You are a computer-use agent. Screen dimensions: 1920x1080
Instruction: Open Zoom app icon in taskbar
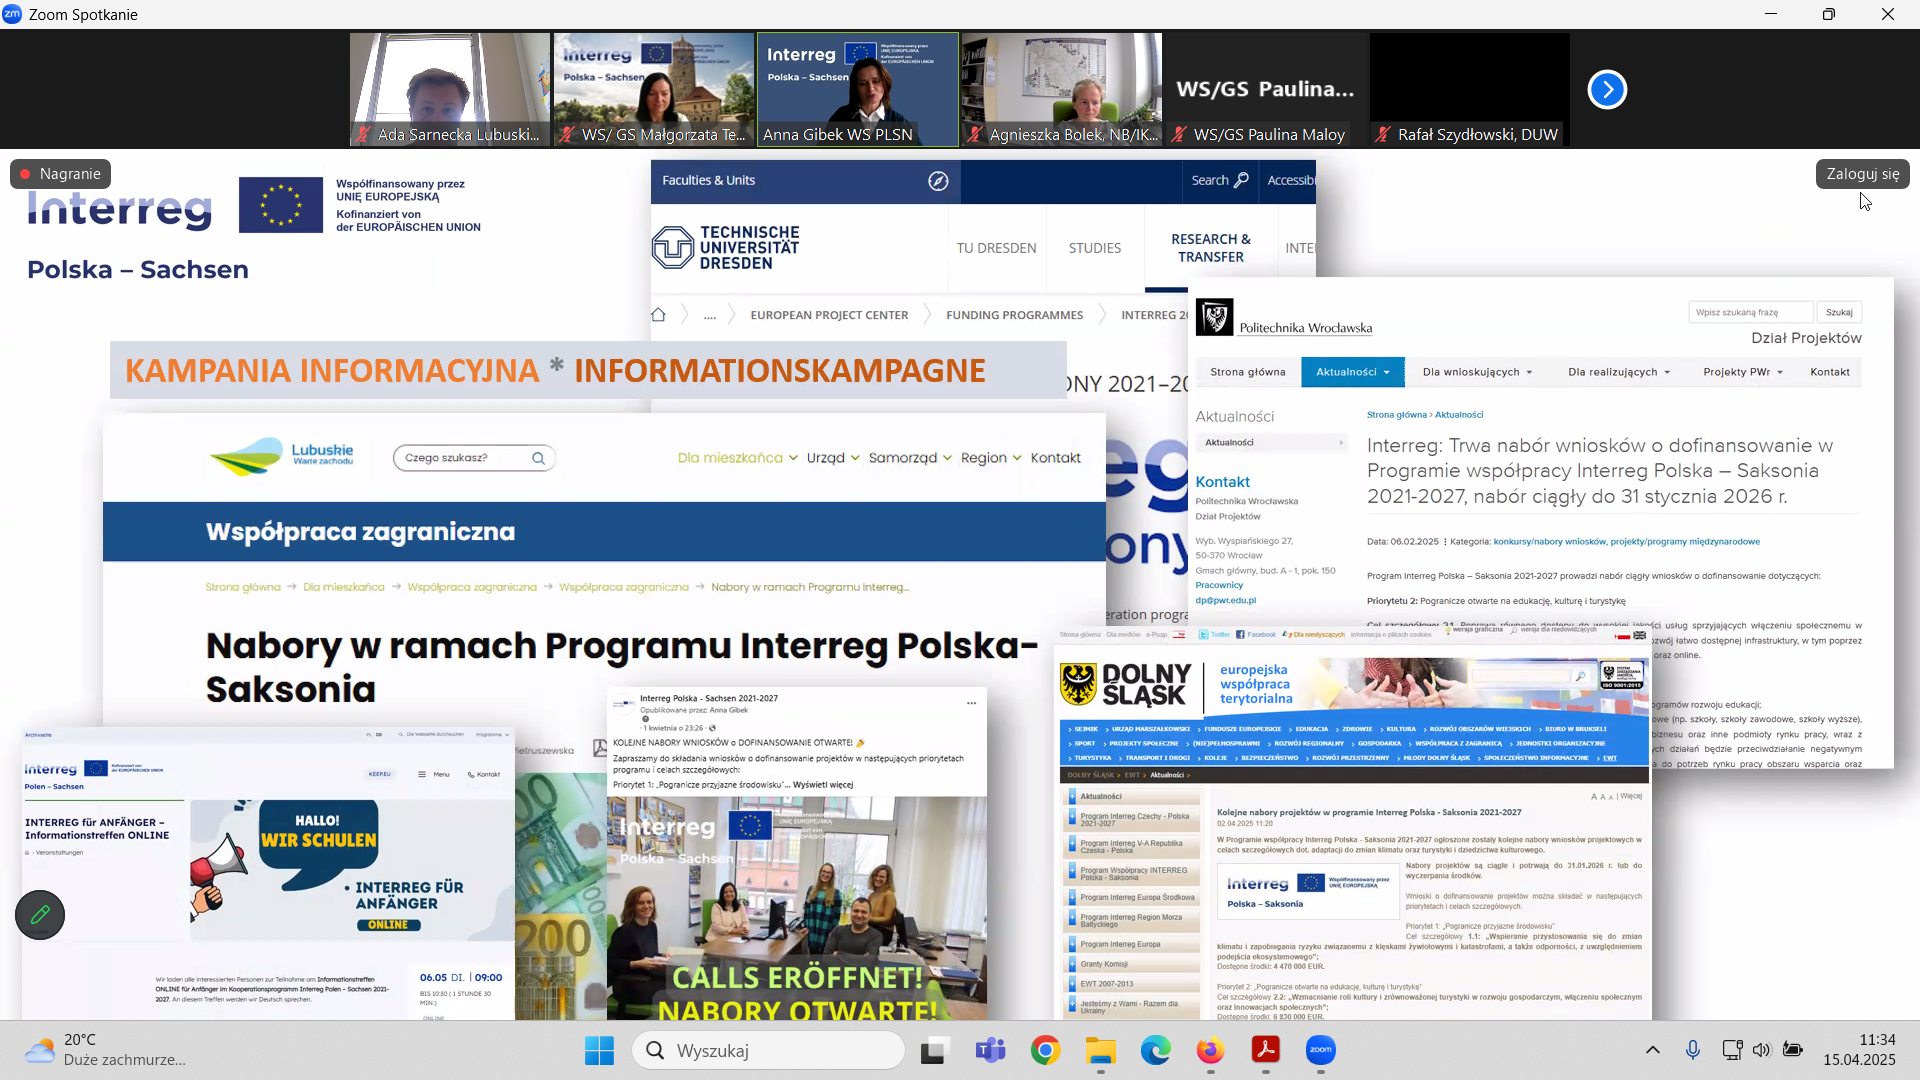[x=1321, y=1050]
